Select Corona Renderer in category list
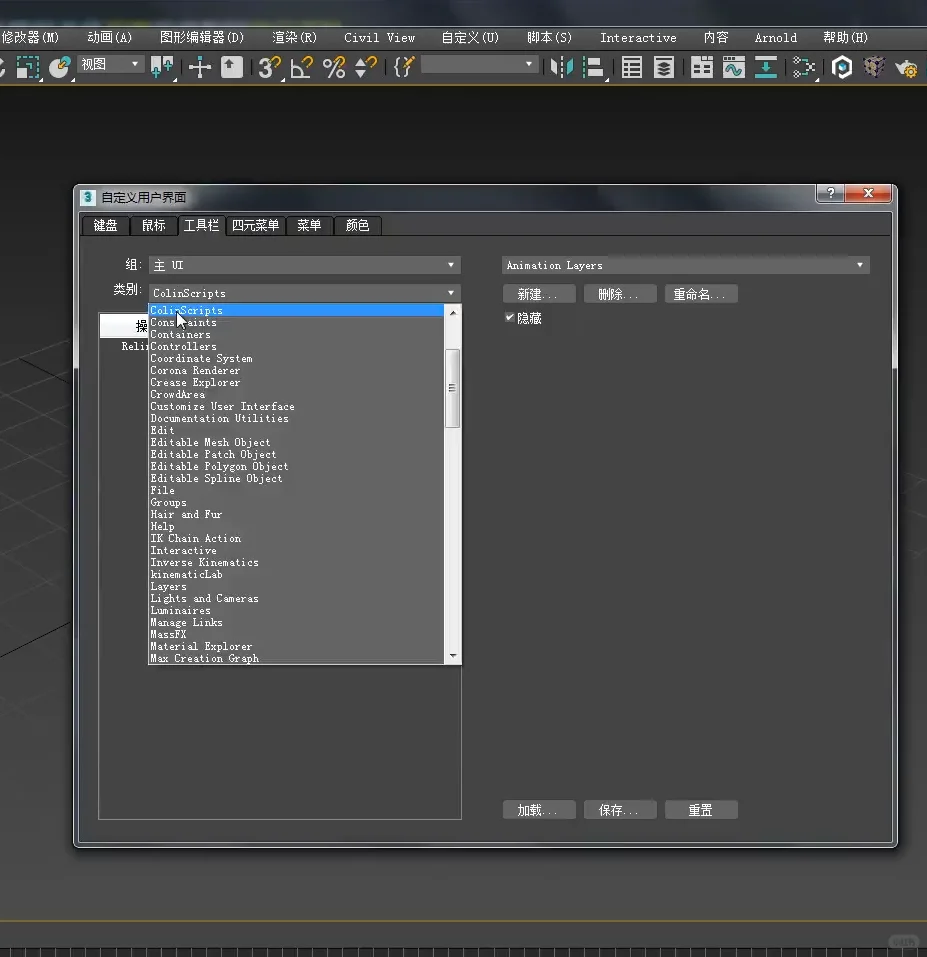The image size is (927, 957). pos(195,370)
